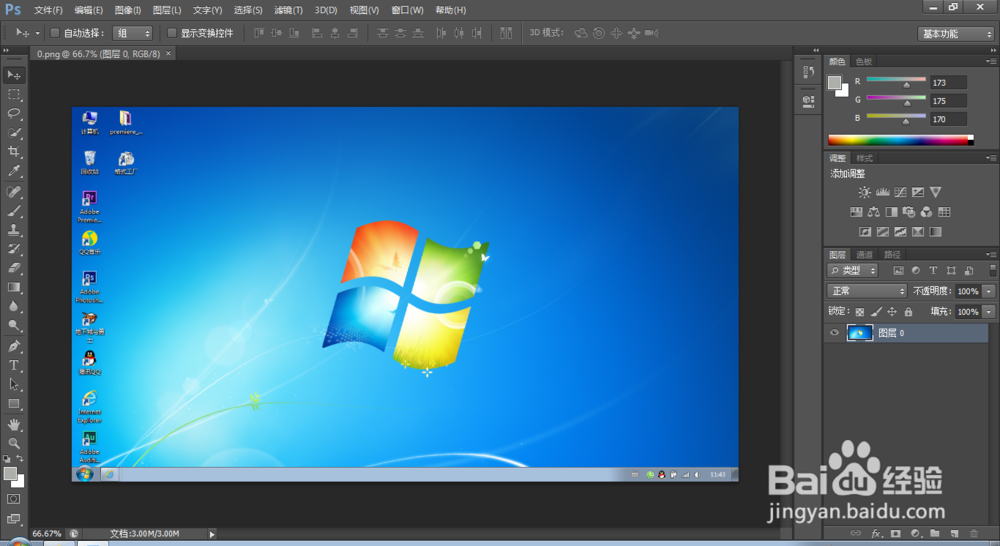Enable the 自动选择 checkbox
The height and width of the screenshot is (546, 1000).
click(x=55, y=33)
